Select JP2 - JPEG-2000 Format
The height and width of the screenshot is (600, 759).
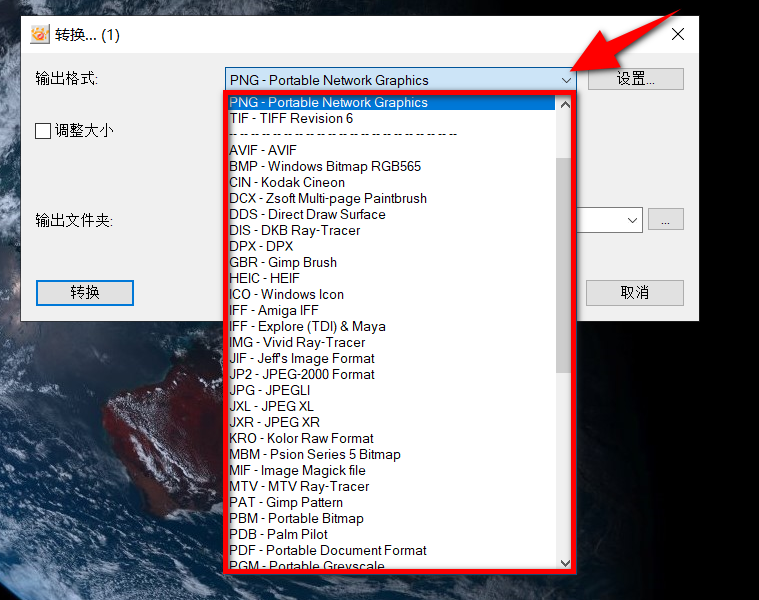click(x=302, y=375)
